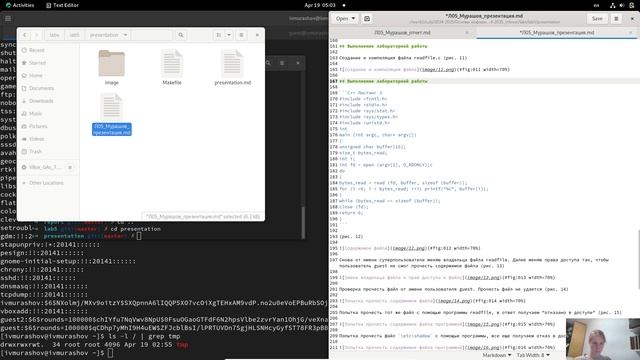Click the terminal prompt at bottom
640x360 pixels.
point(57,353)
